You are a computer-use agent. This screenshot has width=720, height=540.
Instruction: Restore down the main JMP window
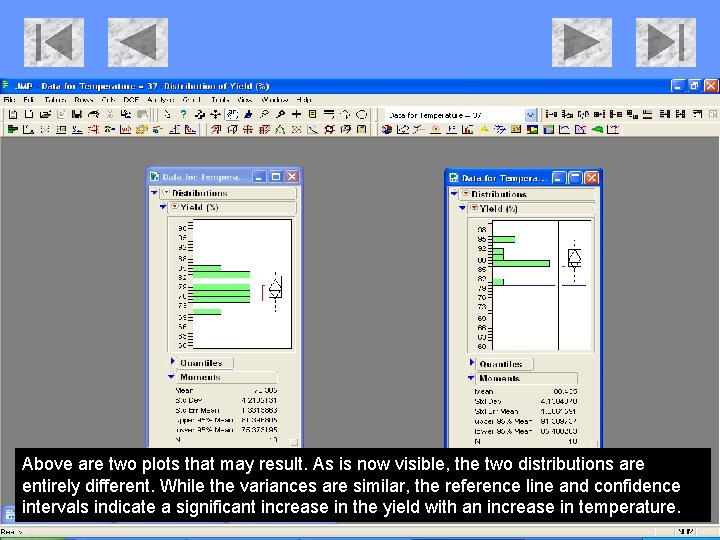pos(694,86)
